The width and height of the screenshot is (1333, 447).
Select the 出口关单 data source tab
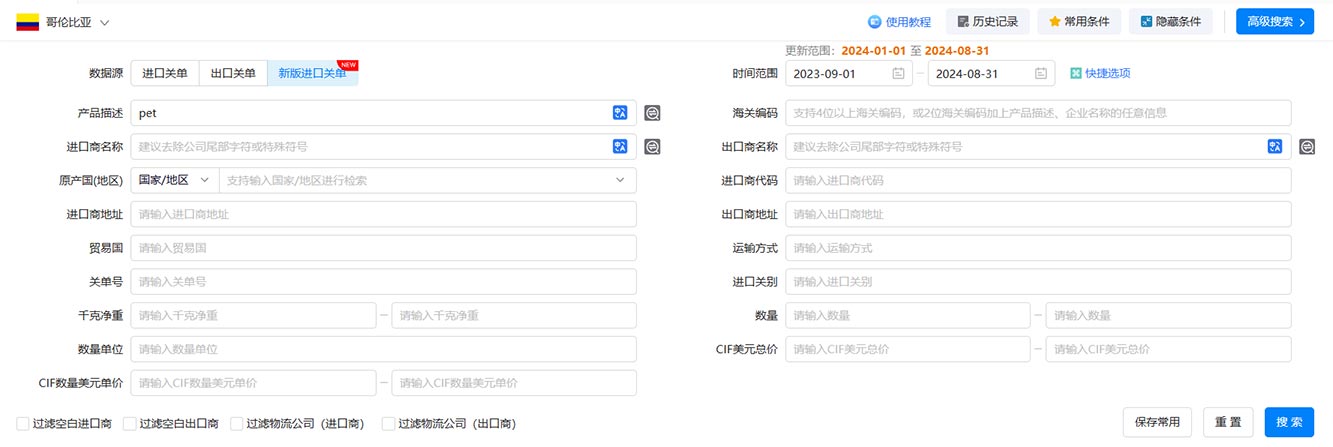[x=233, y=73]
